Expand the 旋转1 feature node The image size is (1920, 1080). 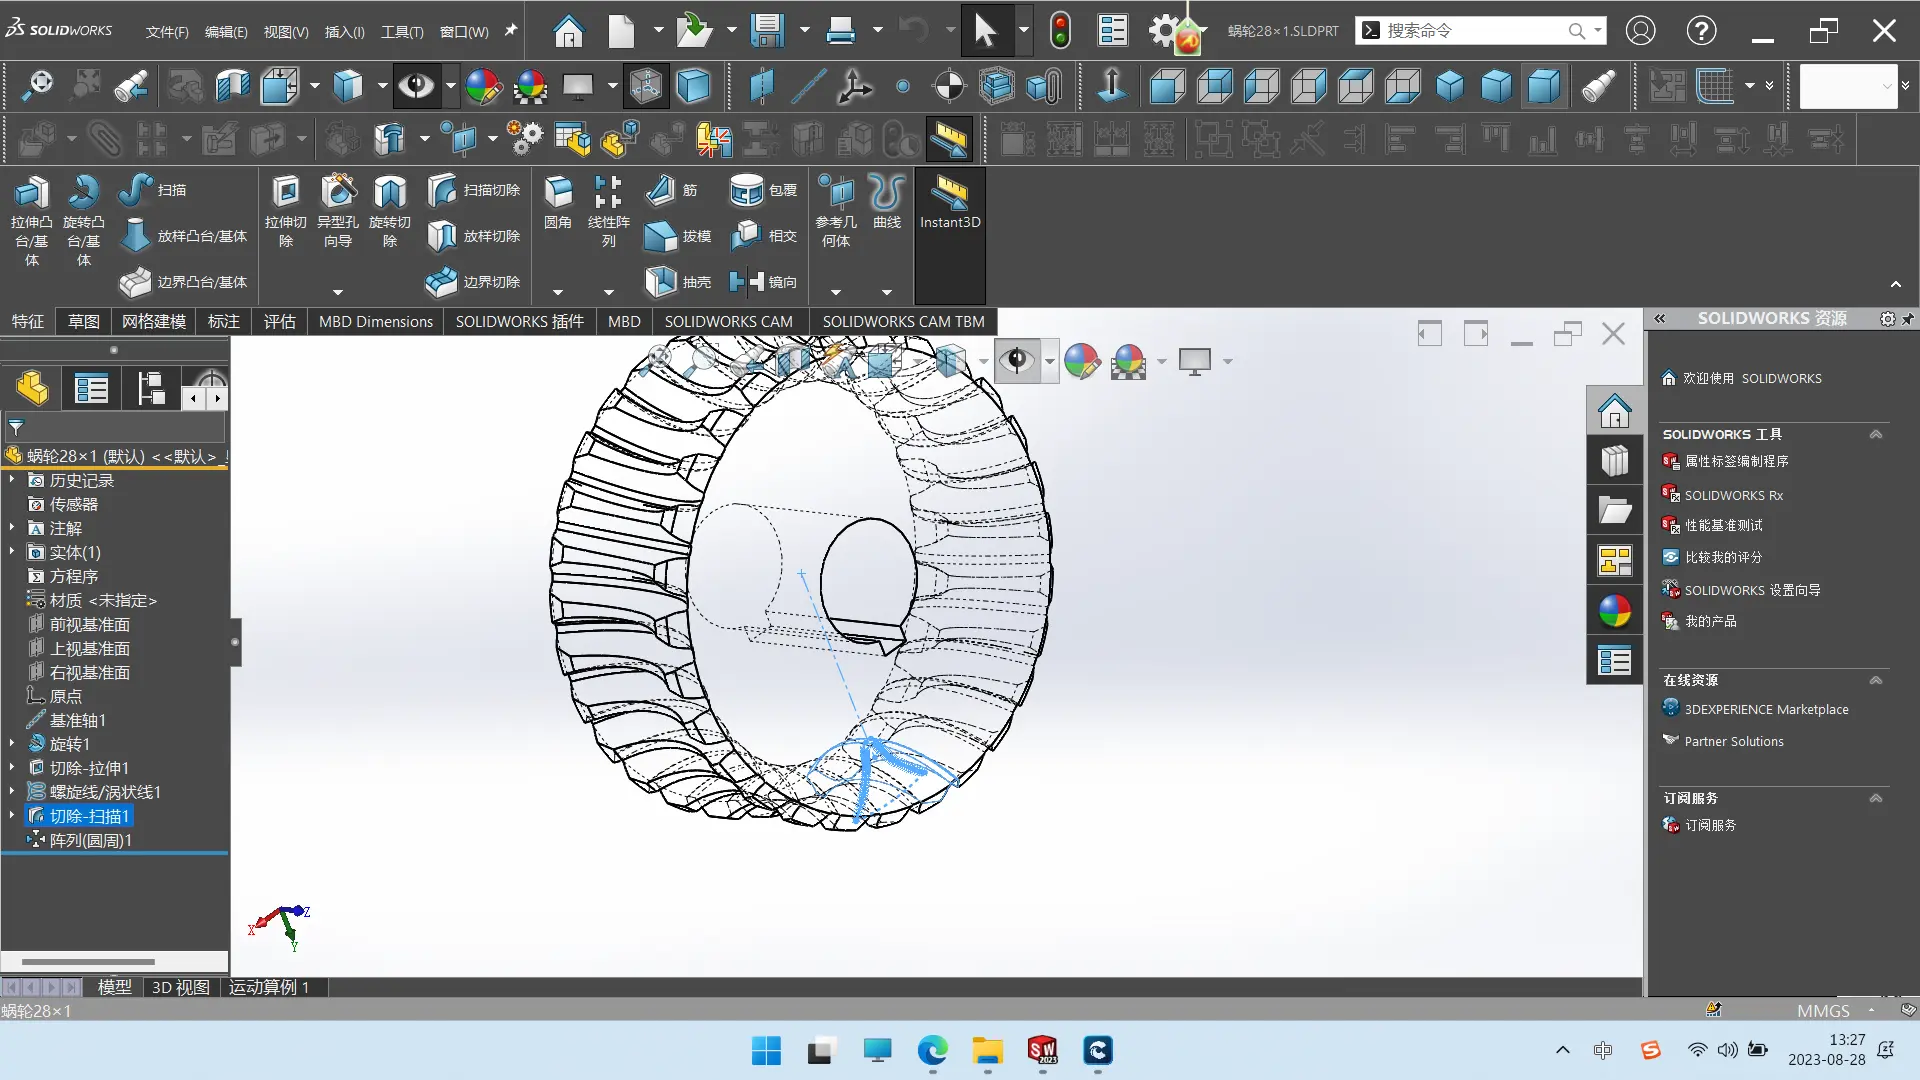pyautogui.click(x=12, y=744)
